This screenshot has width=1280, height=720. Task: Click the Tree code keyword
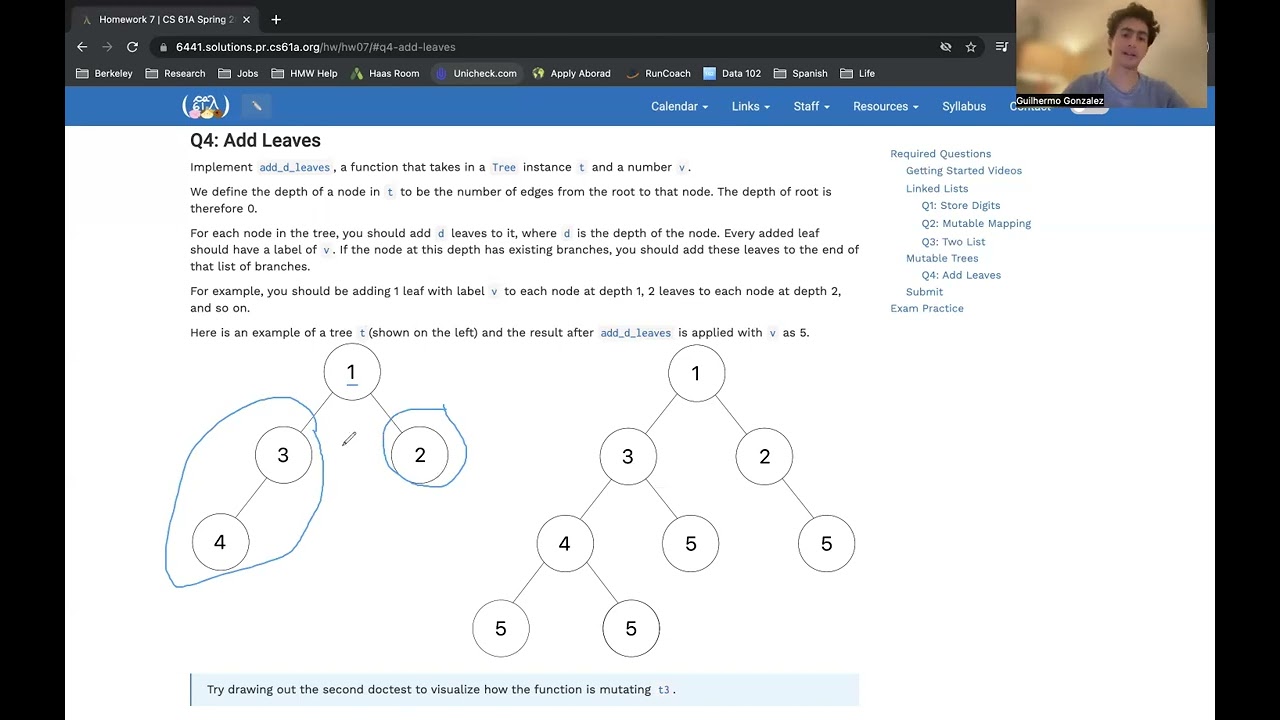pos(504,168)
